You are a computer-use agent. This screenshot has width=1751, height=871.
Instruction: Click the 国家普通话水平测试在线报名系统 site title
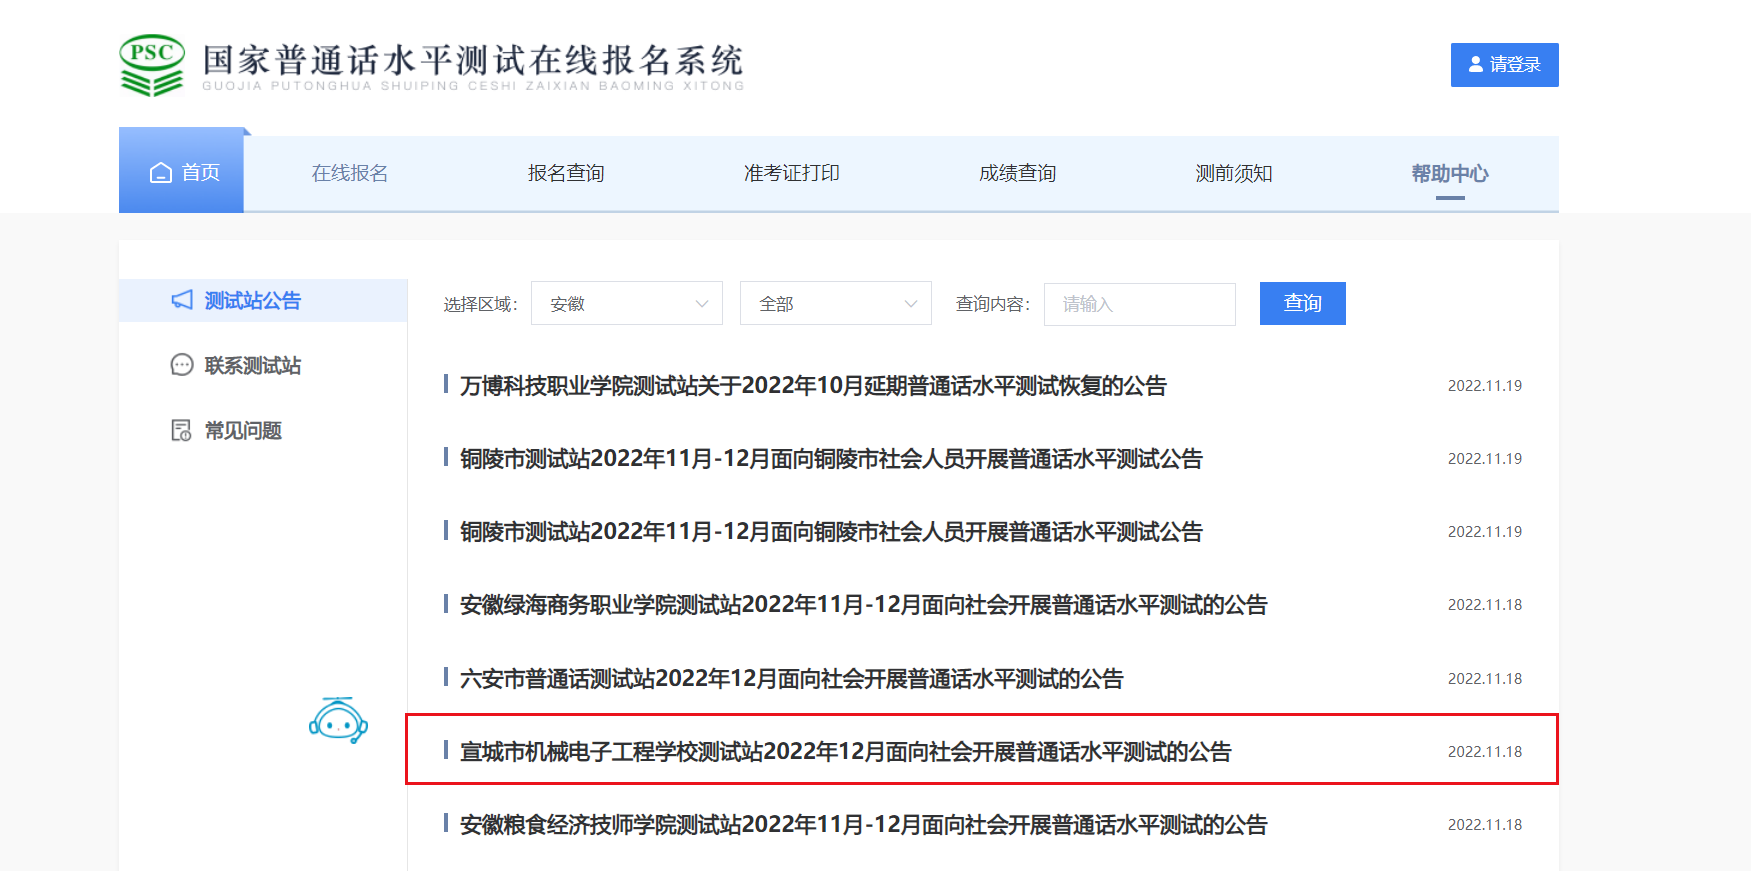coord(473,60)
